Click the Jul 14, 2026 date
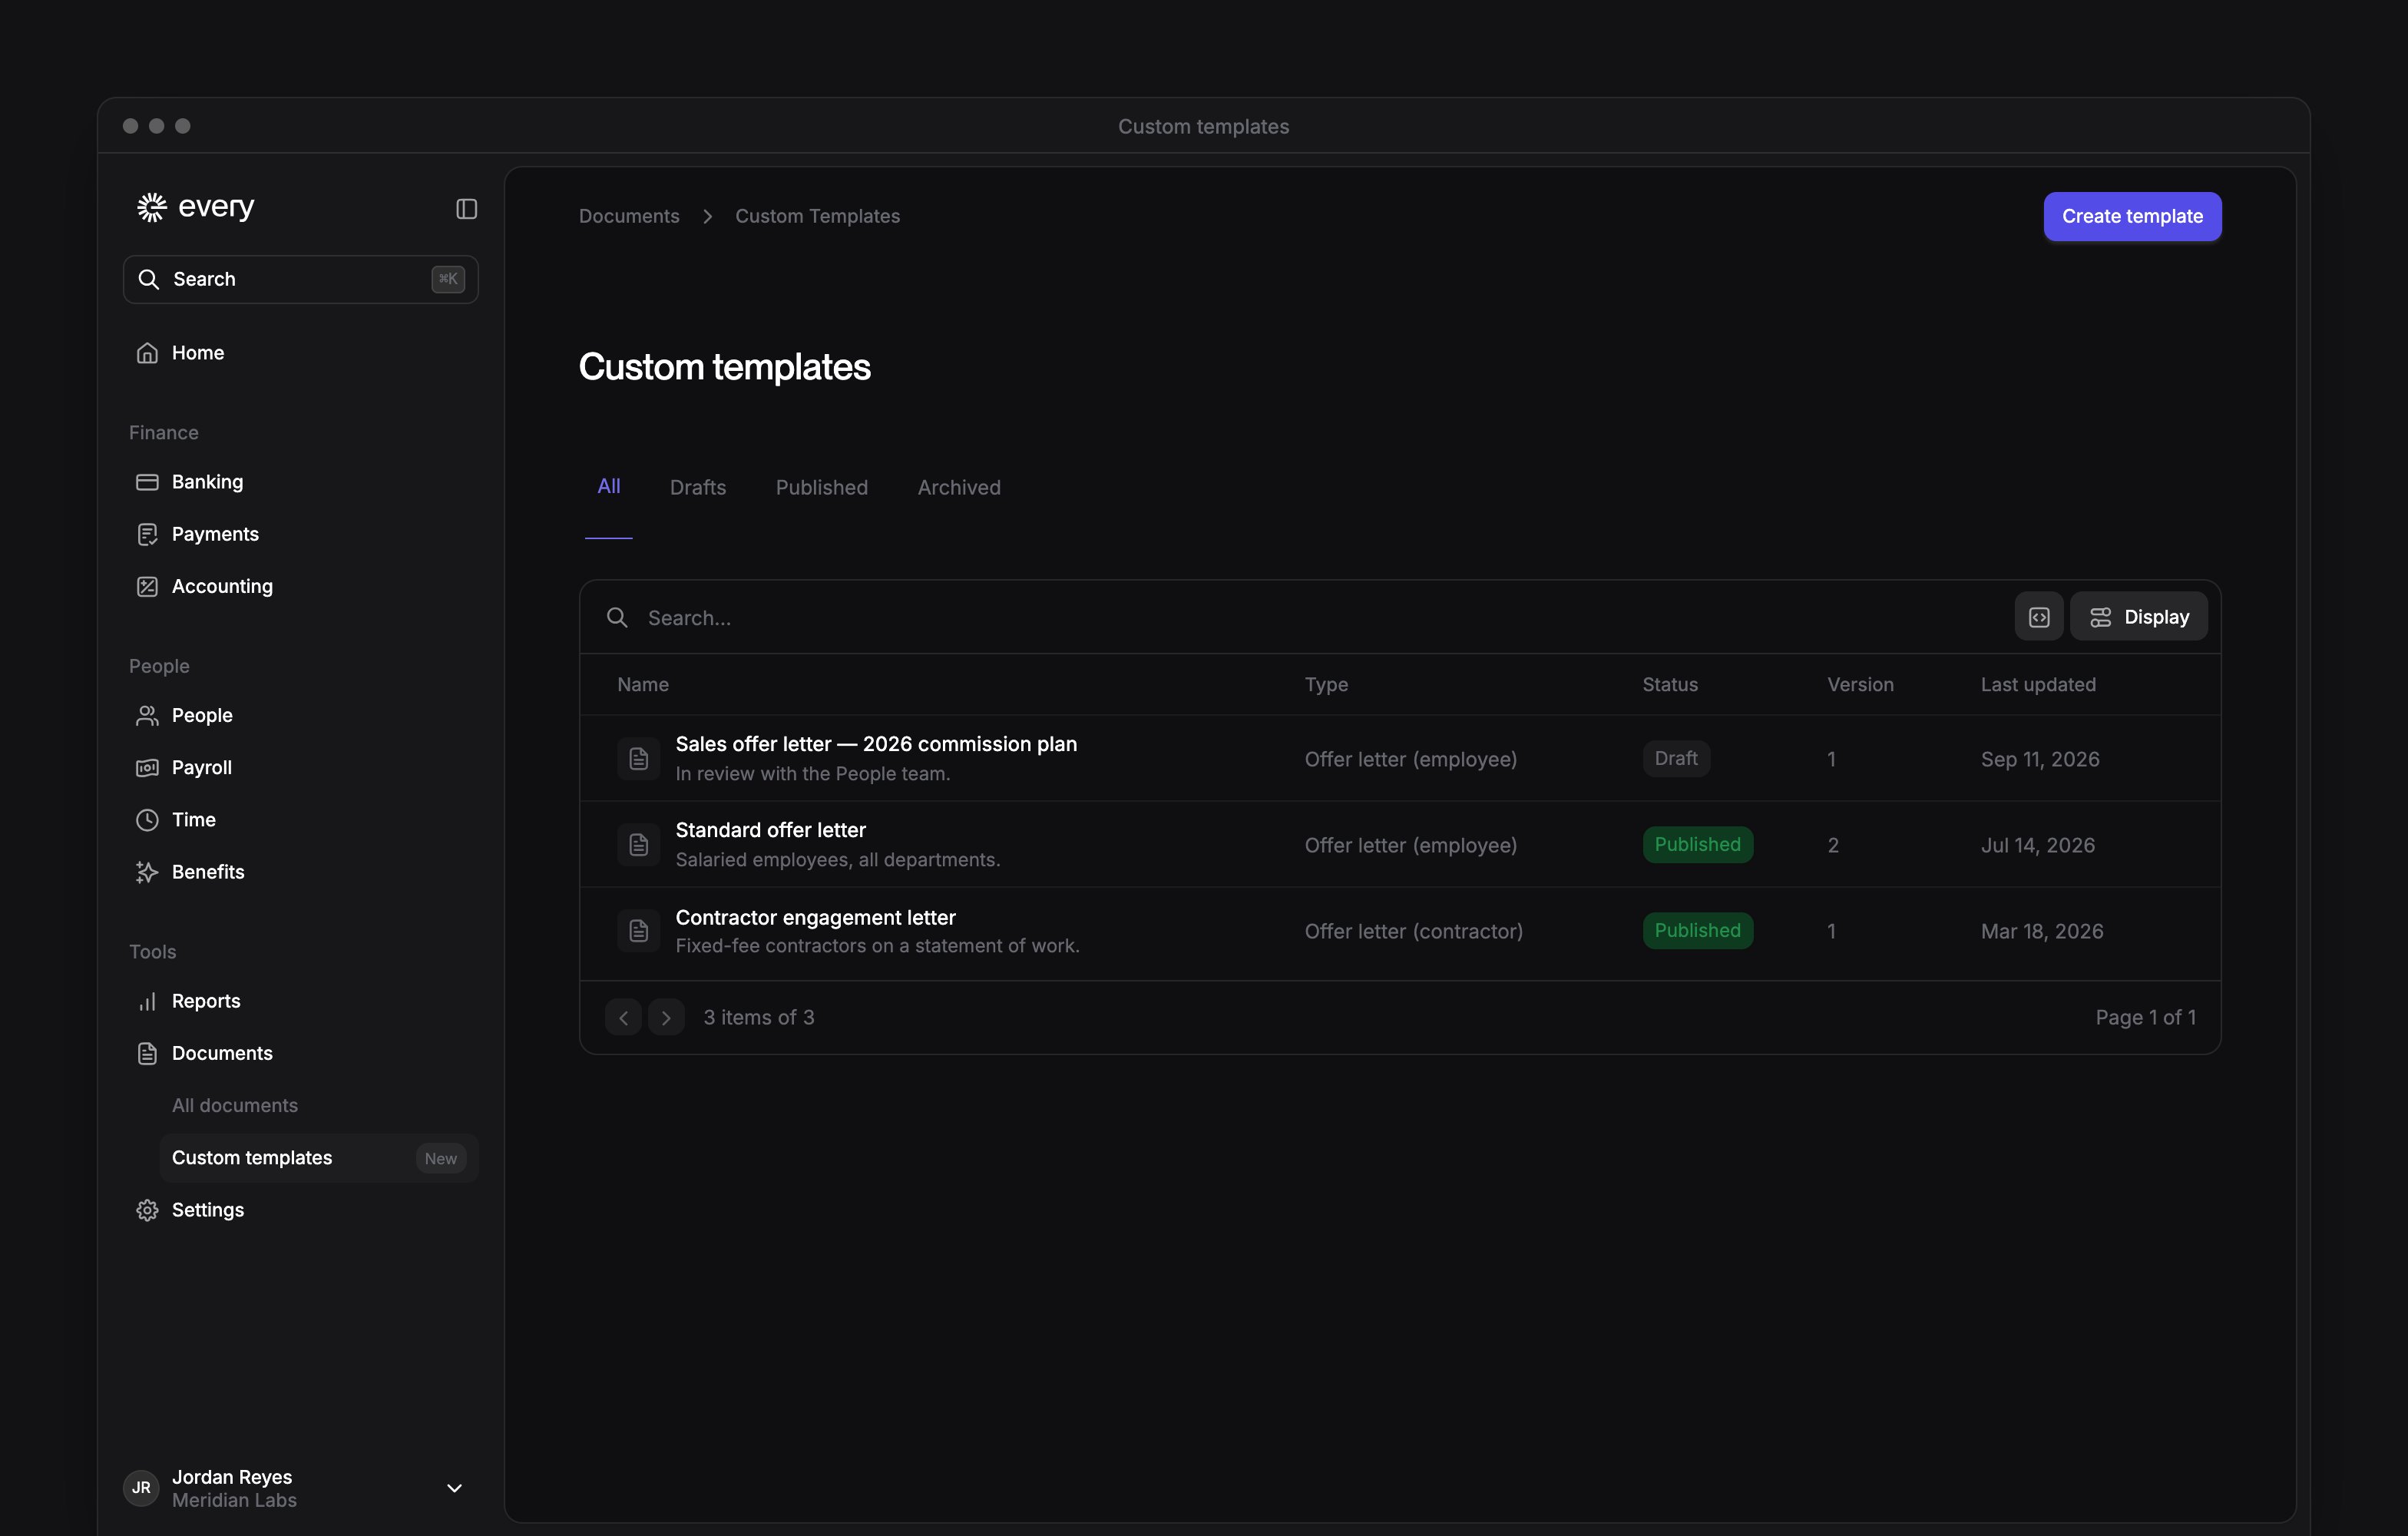The image size is (2408, 1536). point(2038,845)
